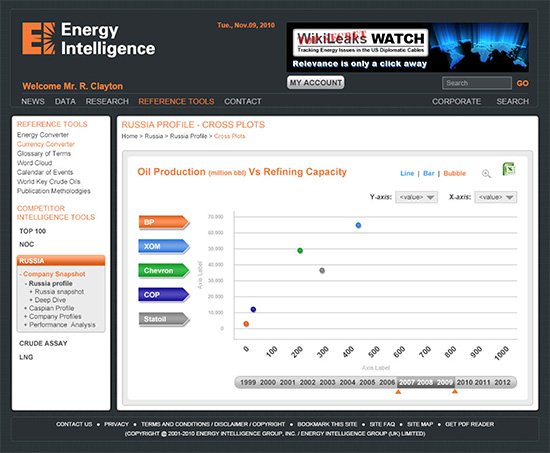Toggle the Chevron series arrow
Viewport: 550px width, 453px height.
tap(164, 271)
